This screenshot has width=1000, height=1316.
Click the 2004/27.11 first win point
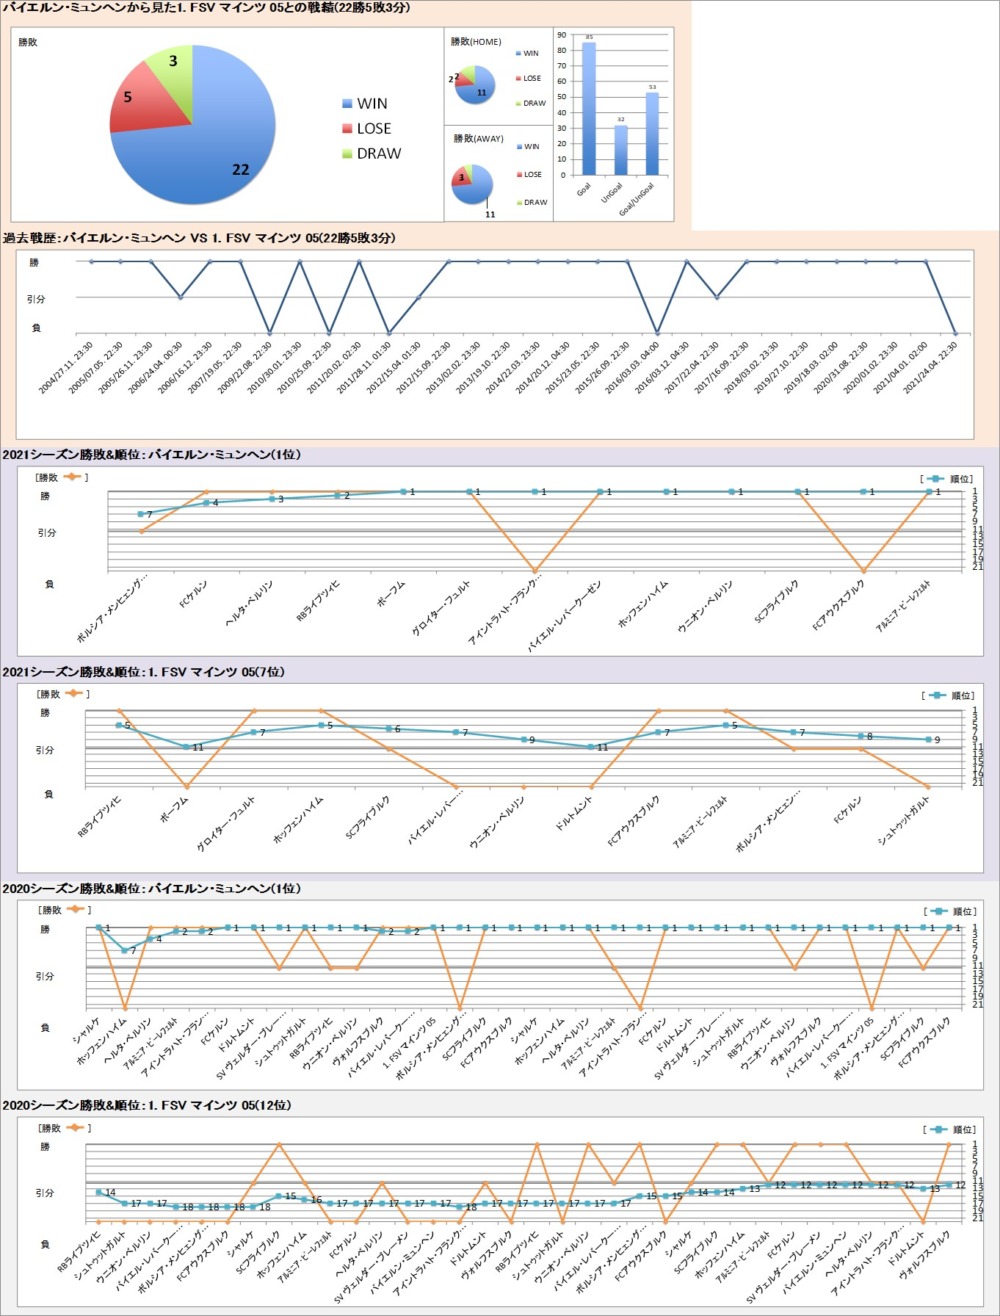click(x=91, y=262)
